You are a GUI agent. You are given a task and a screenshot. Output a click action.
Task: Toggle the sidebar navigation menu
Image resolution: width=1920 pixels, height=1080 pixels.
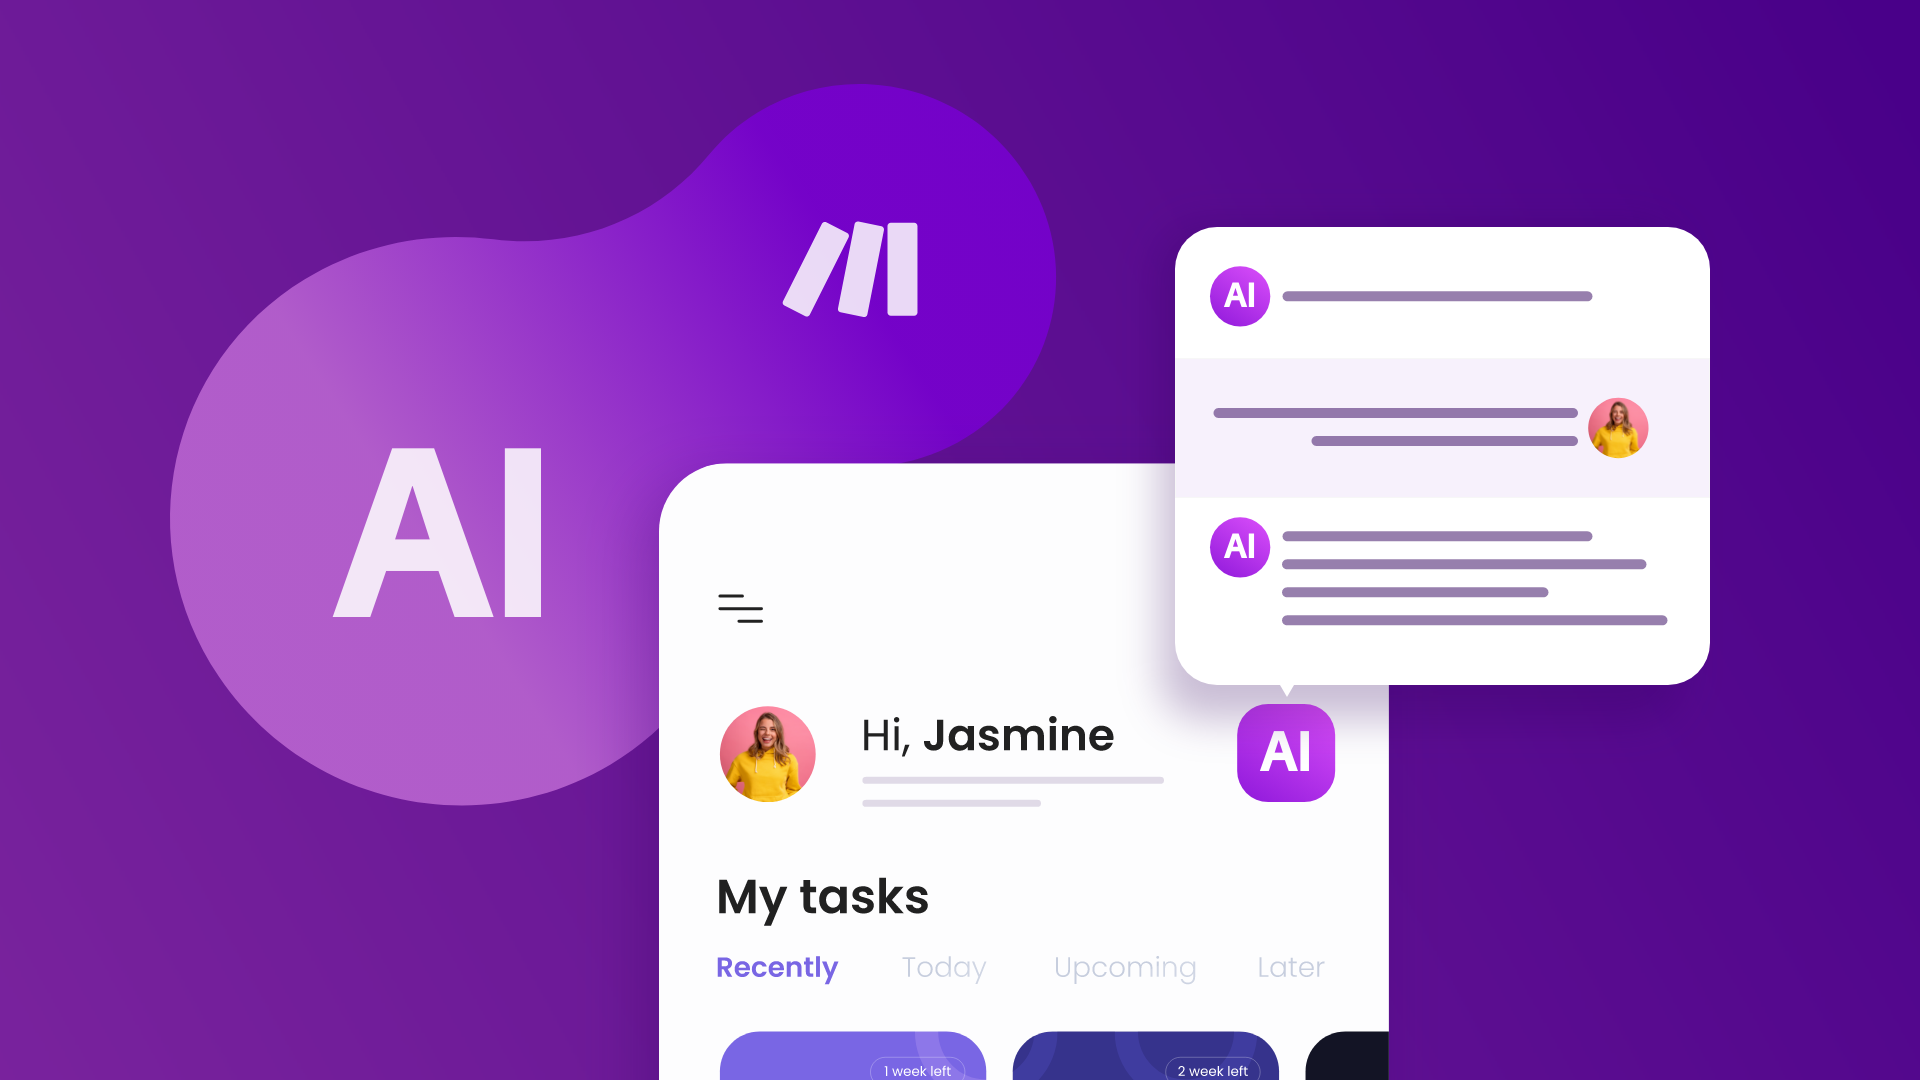coord(740,608)
